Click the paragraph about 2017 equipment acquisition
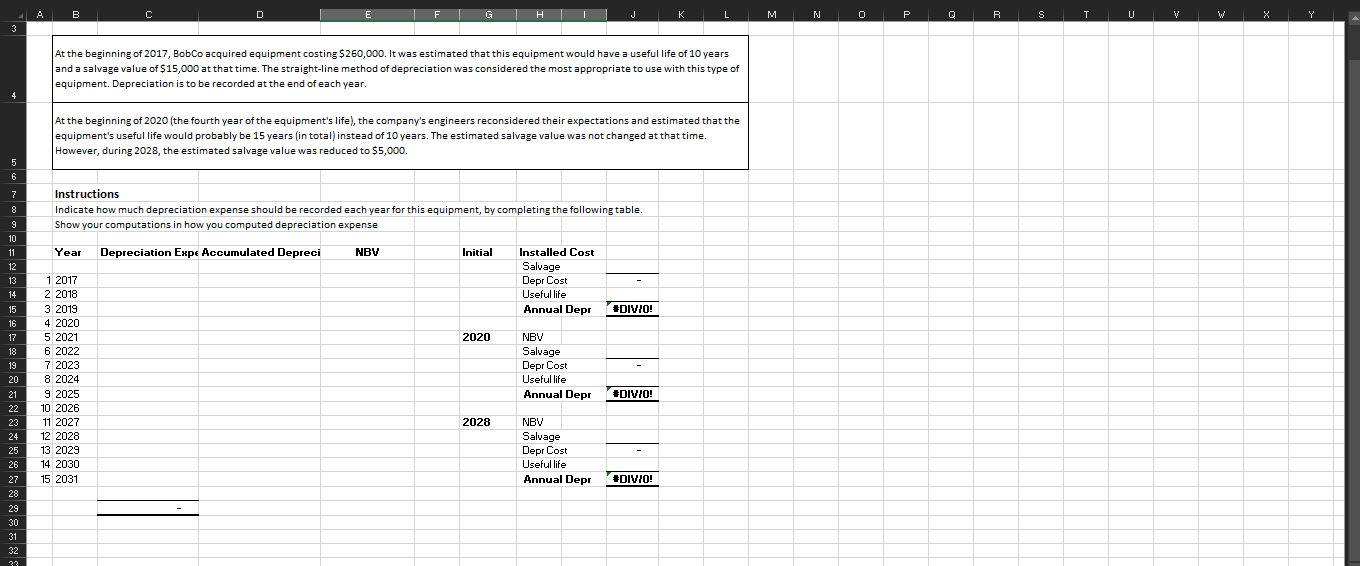The image size is (1360, 566). click(x=399, y=68)
